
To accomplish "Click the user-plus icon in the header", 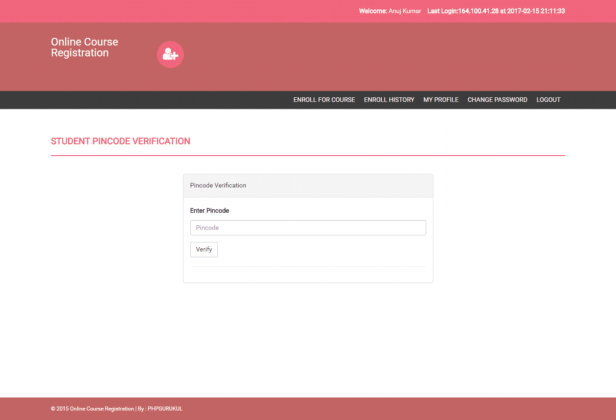I will 169,55.
